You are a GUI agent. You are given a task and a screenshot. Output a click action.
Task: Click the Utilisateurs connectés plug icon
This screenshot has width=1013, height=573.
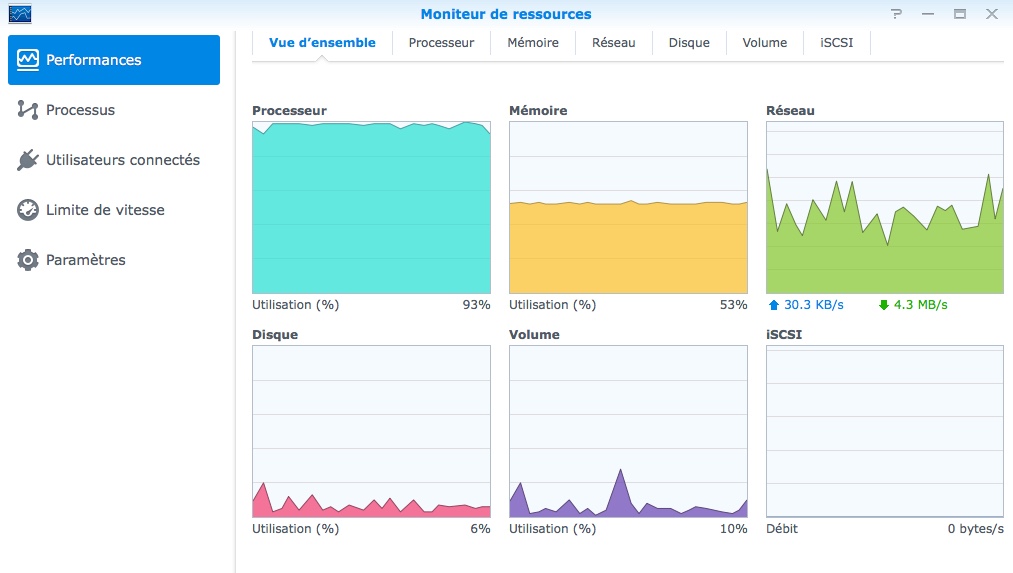coord(28,160)
